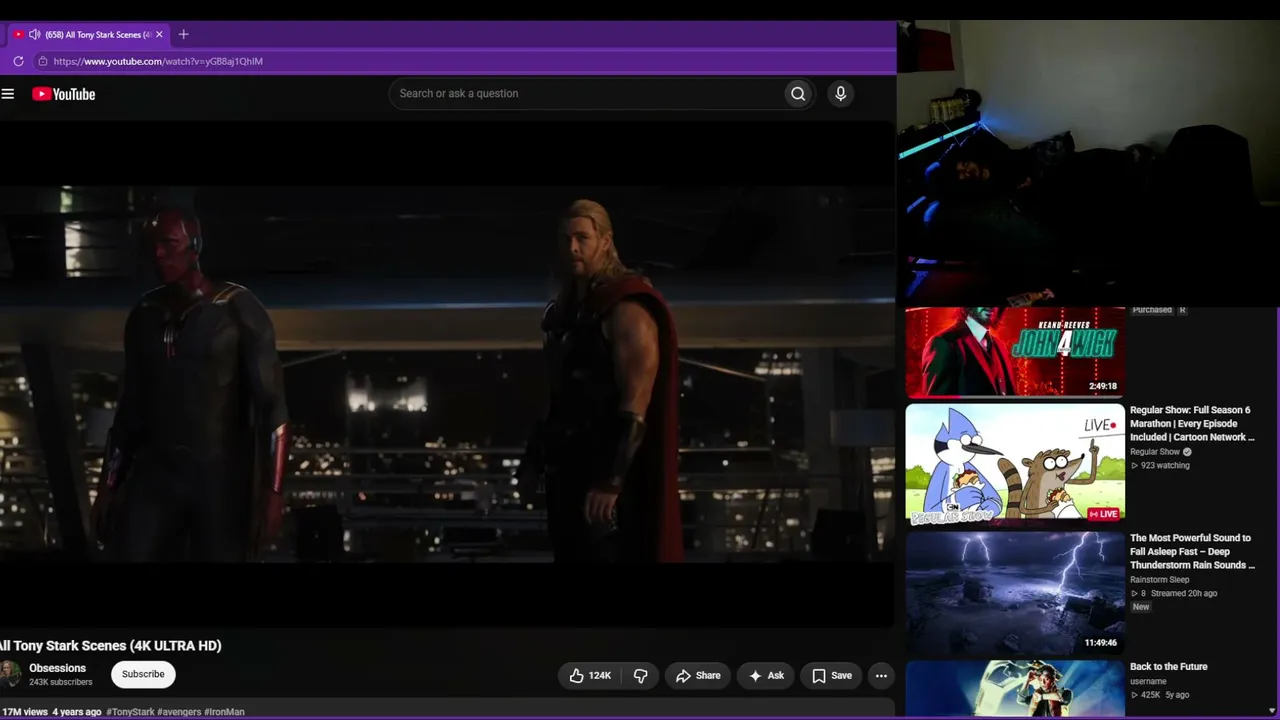Click the 2:49:18 duration badge
Viewport: 1280px width, 720px height.
pos(1103,386)
